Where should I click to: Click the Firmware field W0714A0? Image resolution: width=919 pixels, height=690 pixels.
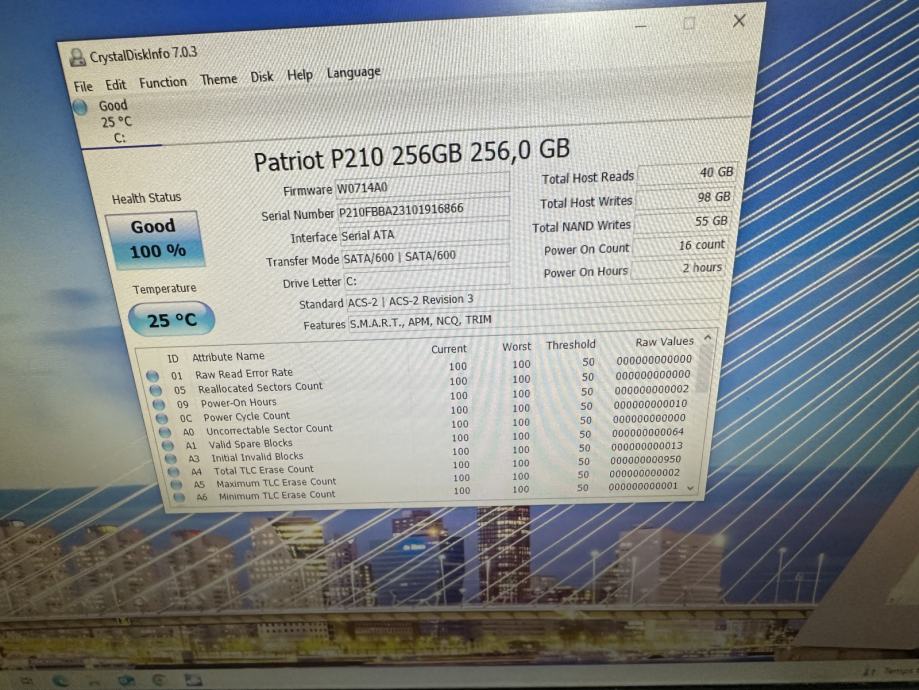point(422,185)
